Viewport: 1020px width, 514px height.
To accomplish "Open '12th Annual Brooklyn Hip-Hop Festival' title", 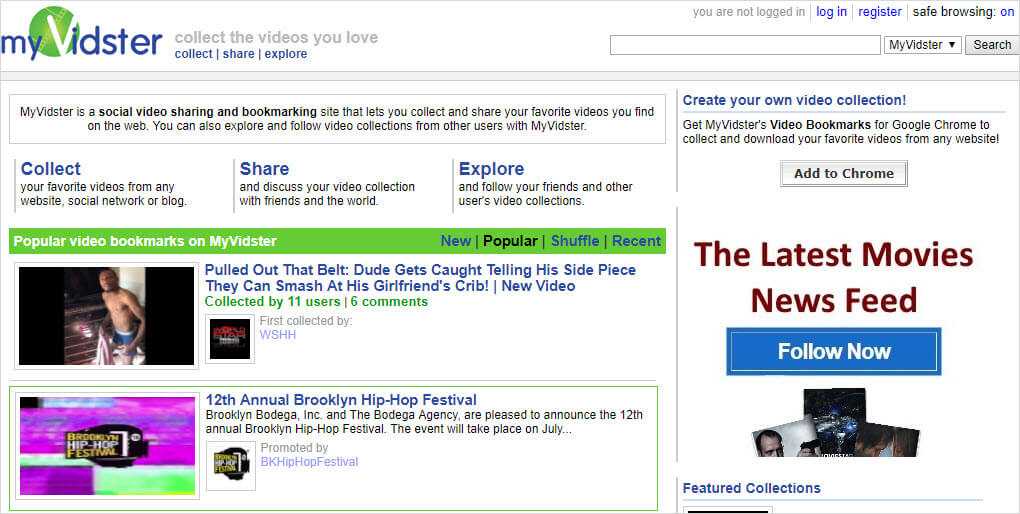I will point(341,399).
